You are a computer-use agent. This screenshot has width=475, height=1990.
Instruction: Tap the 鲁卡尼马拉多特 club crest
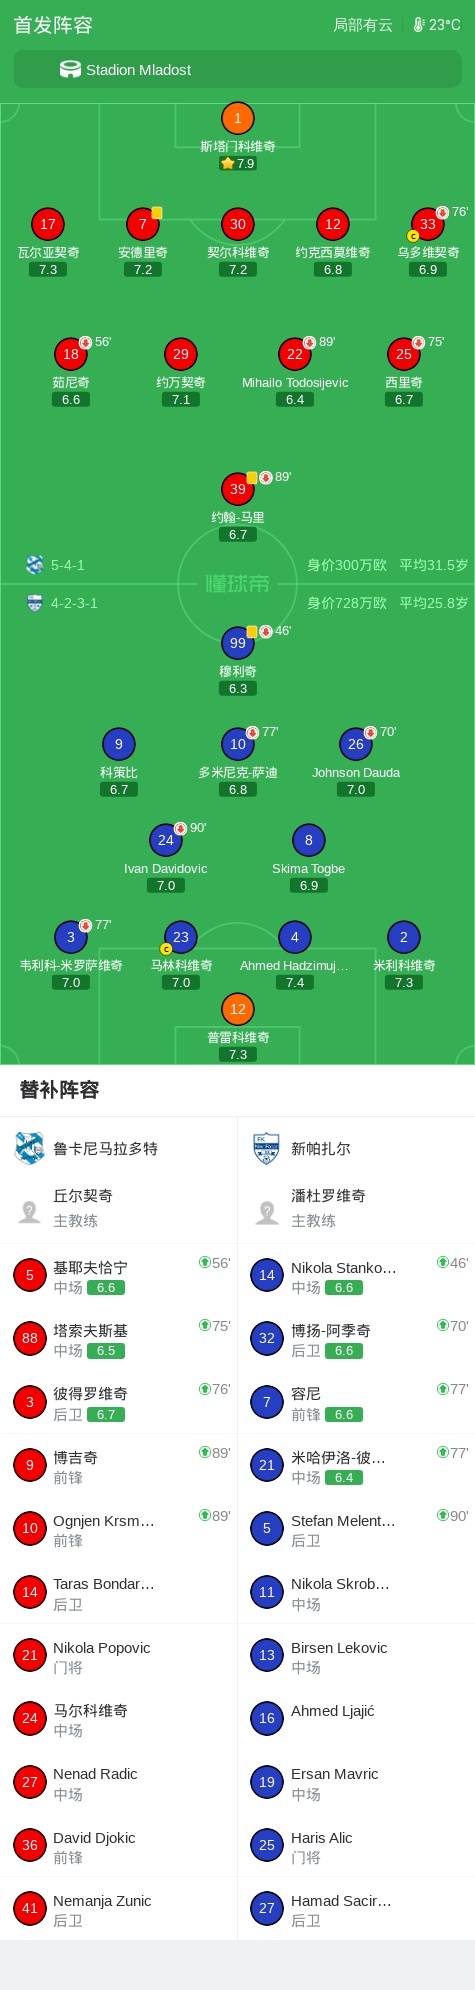(30, 1148)
